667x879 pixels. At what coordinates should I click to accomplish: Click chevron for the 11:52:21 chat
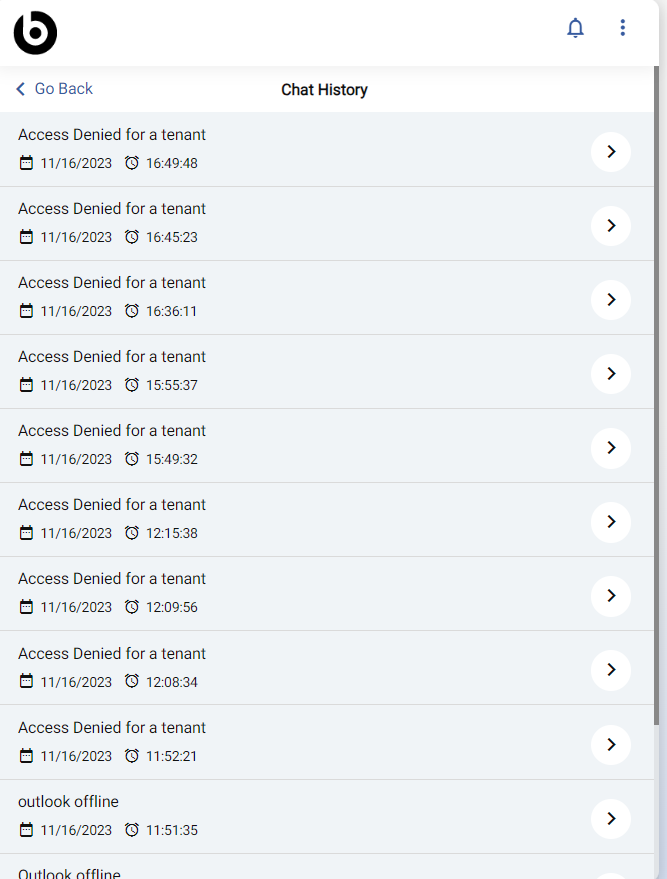tap(610, 744)
